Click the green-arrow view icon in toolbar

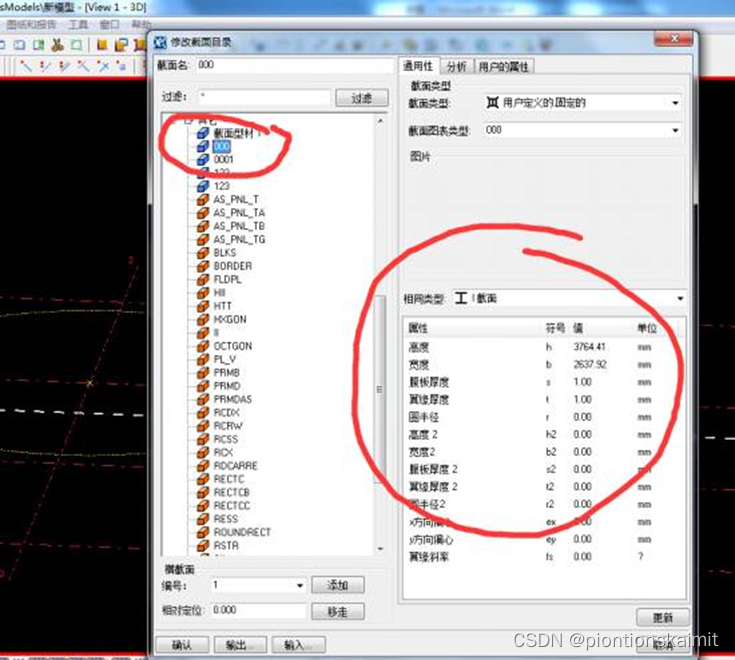(38, 45)
